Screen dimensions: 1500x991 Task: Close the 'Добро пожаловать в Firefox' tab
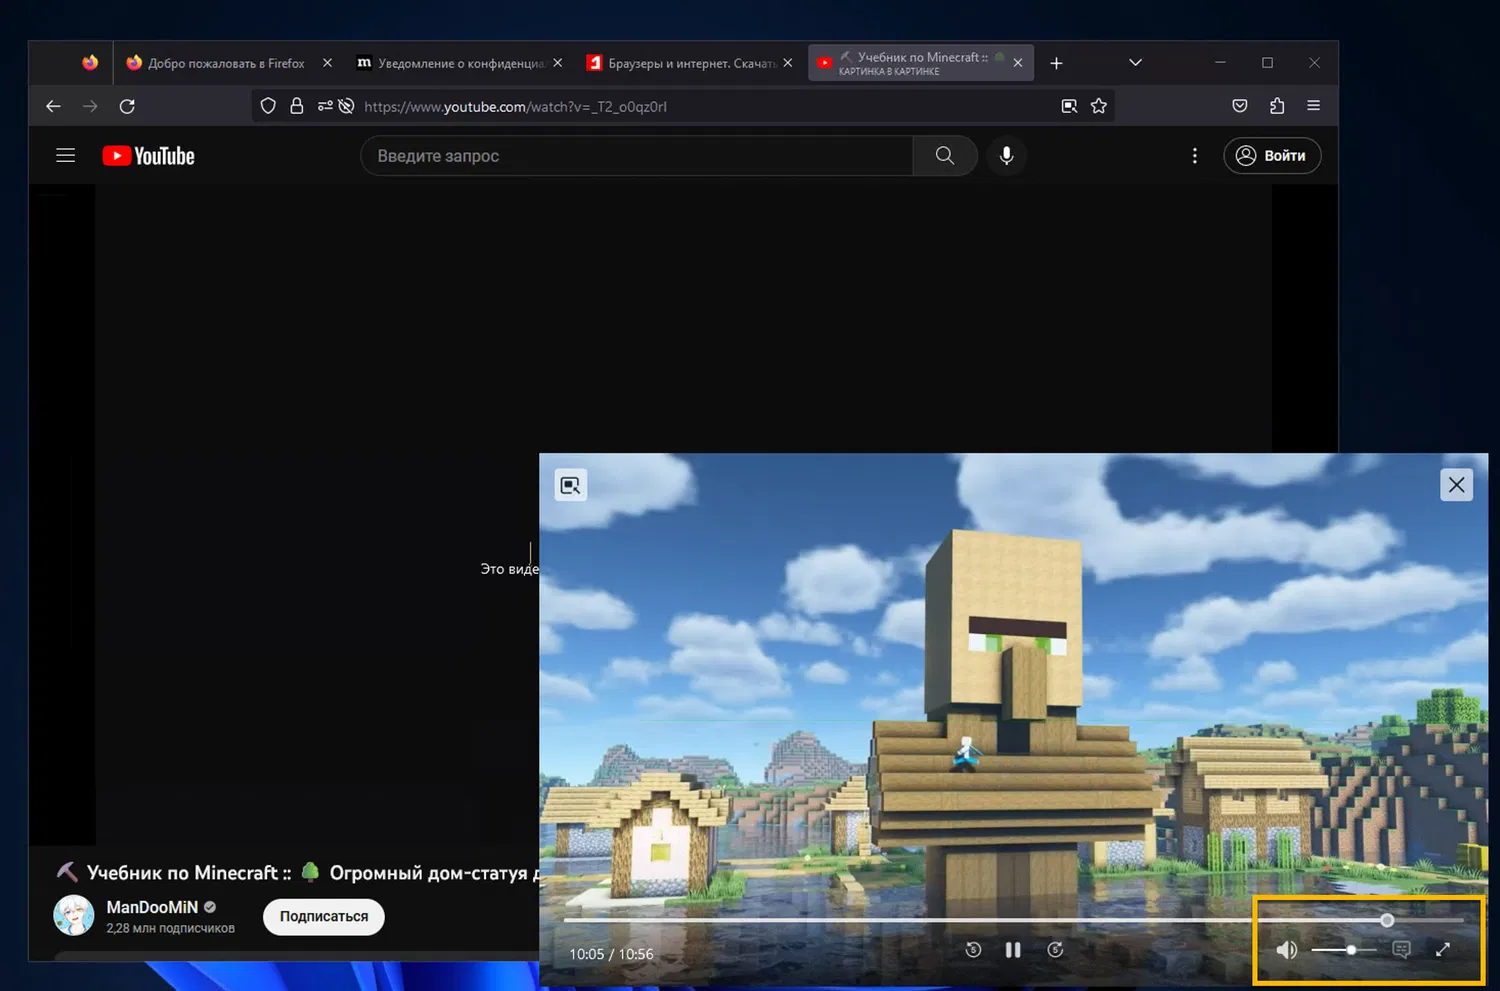327,63
